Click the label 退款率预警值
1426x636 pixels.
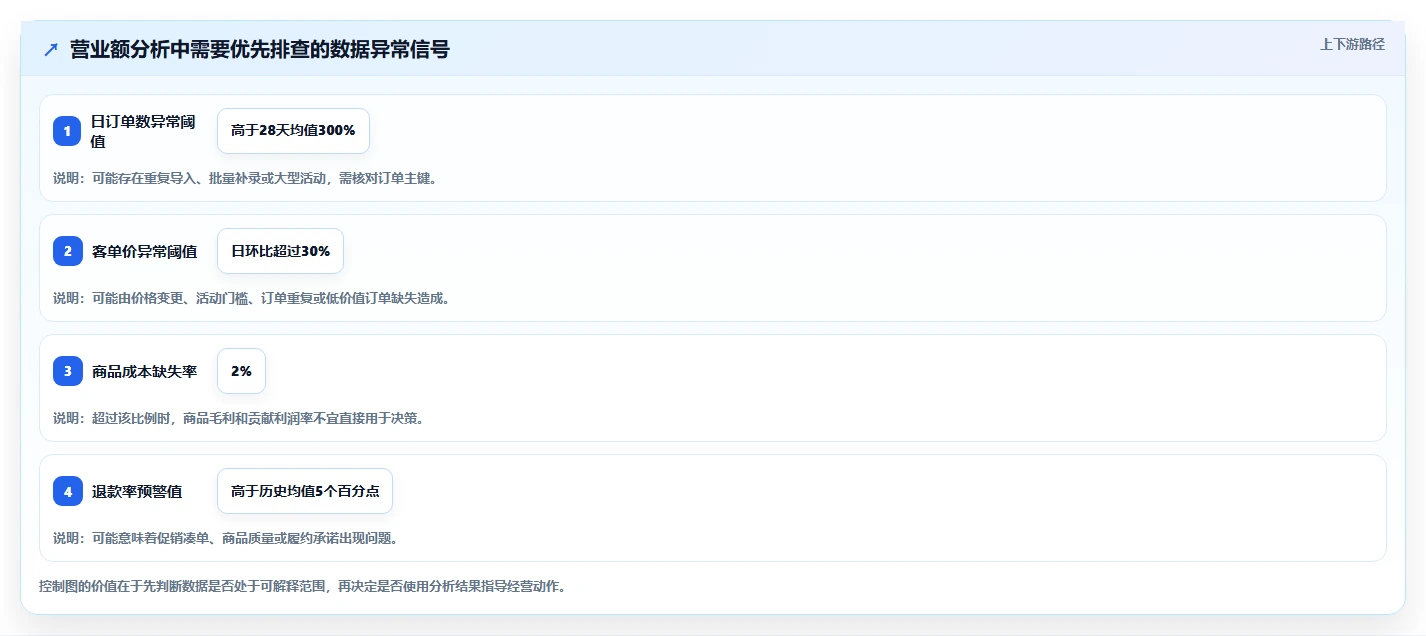[136, 491]
